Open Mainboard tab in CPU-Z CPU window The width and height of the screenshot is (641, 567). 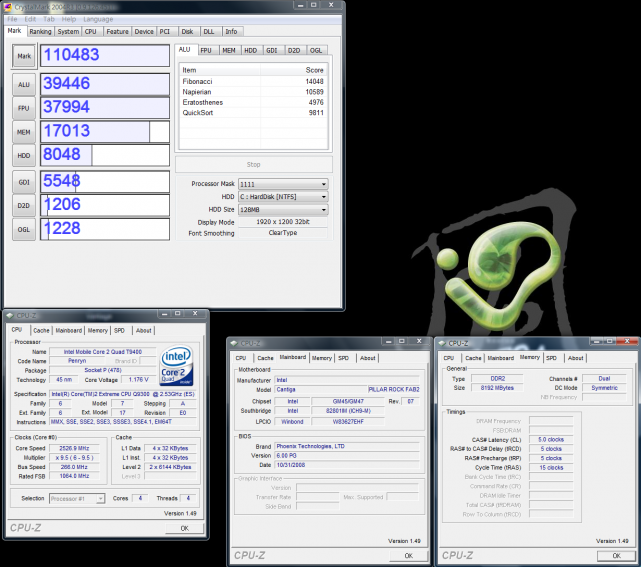[69, 330]
